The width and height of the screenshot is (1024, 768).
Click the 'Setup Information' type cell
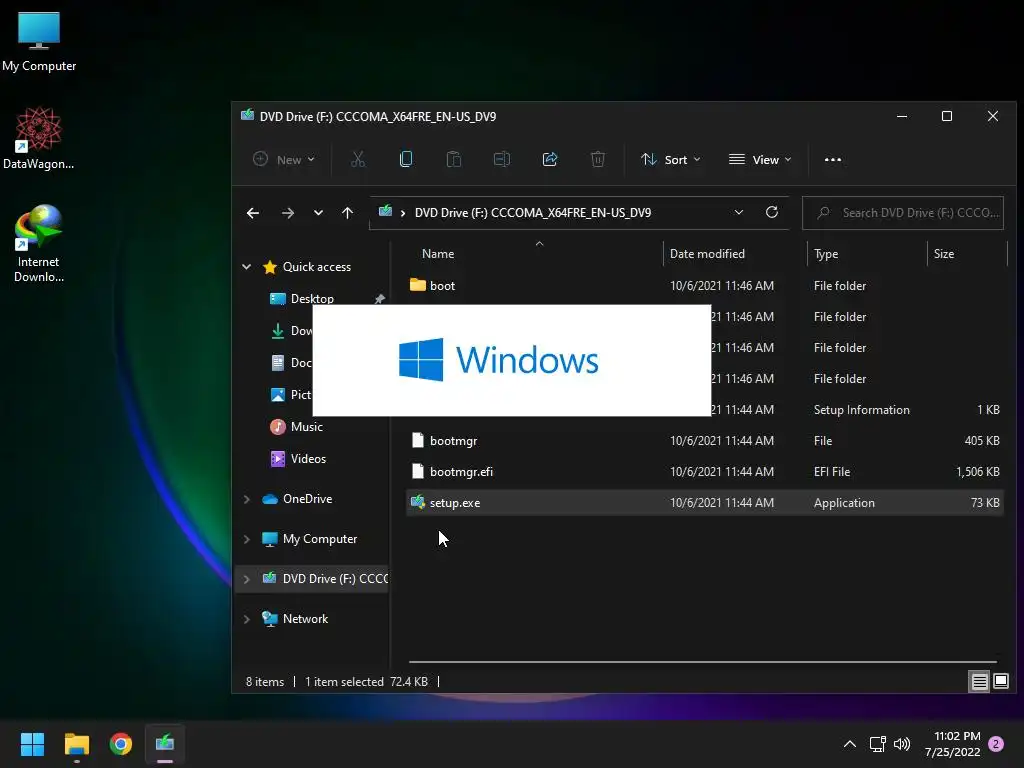click(x=861, y=410)
